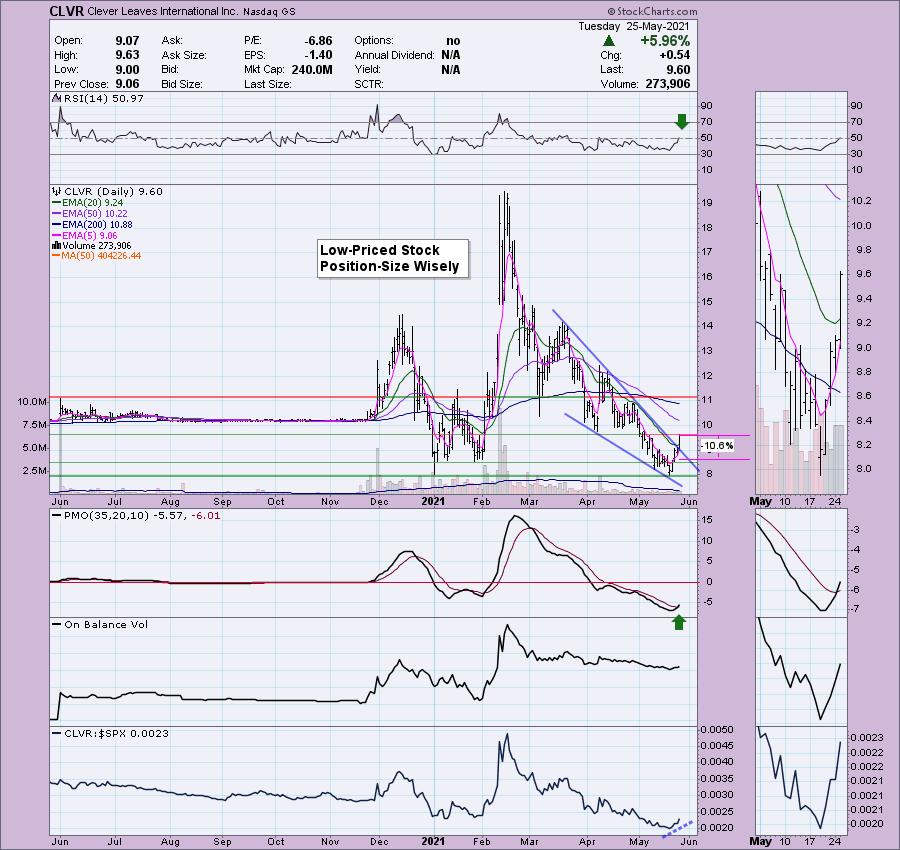The width and height of the screenshot is (900, 850).
Task: Click the price bar icon before CLVR (Daily)
Action: [x=57, y=191]
